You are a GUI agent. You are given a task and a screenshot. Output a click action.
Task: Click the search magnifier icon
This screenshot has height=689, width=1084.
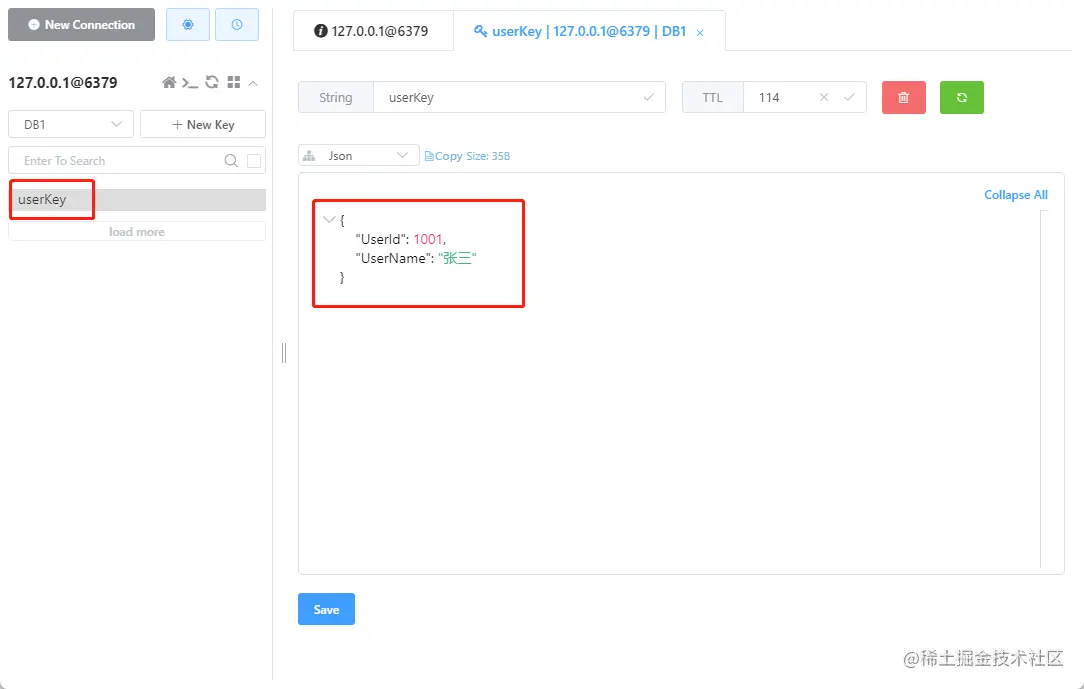(x=231, y=160)
